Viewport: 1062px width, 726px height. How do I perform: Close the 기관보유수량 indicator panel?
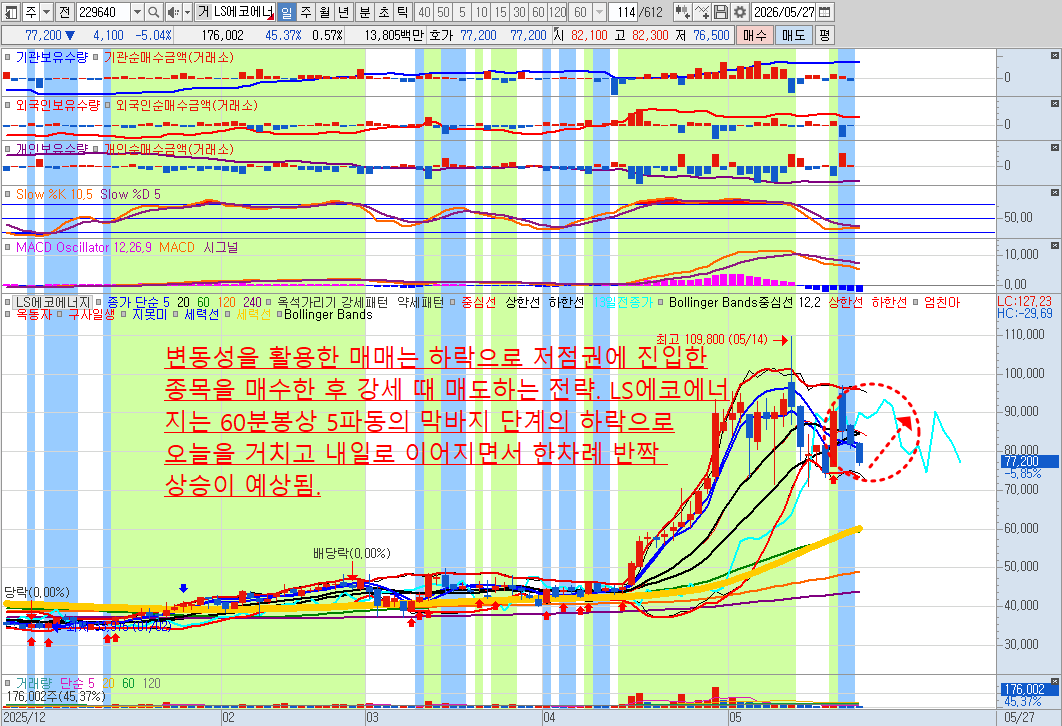(x=1055, y=56)
